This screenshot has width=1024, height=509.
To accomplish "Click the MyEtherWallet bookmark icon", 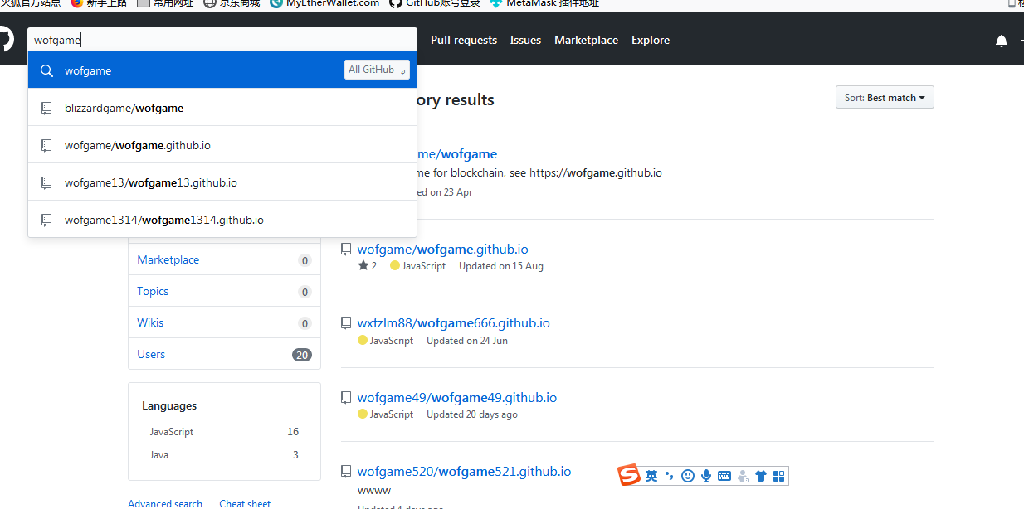I will pyautogui.click(x=276, y=3).
